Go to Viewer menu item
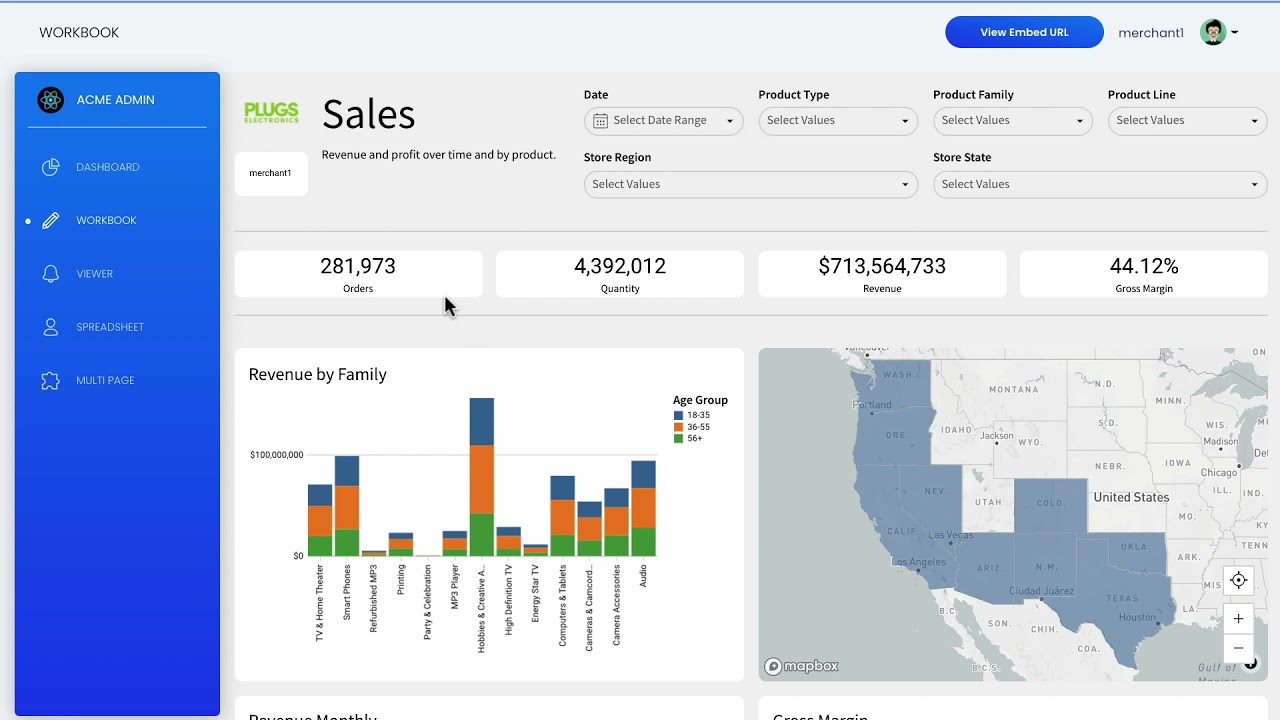1280x720 pixels. pos(95,274)
